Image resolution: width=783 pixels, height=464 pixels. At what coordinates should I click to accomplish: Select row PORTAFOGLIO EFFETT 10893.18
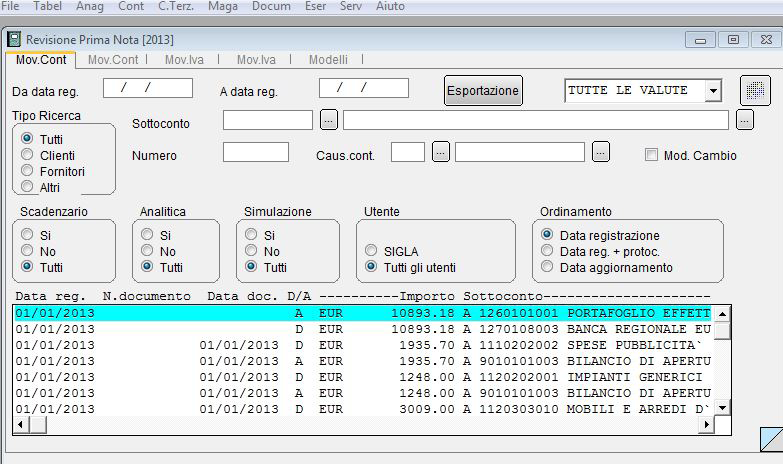(x=364, y=313)
